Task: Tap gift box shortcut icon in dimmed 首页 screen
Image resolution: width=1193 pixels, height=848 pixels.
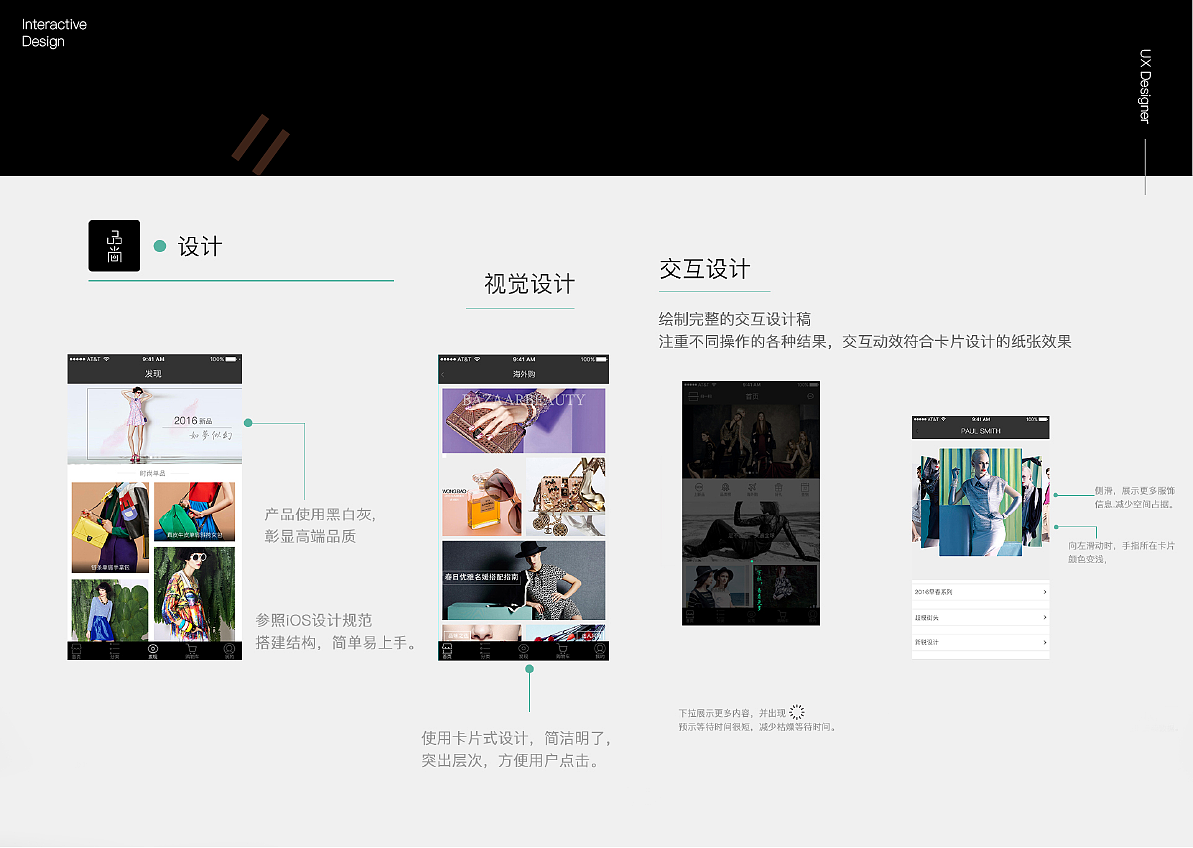Action: click(778, 488)
